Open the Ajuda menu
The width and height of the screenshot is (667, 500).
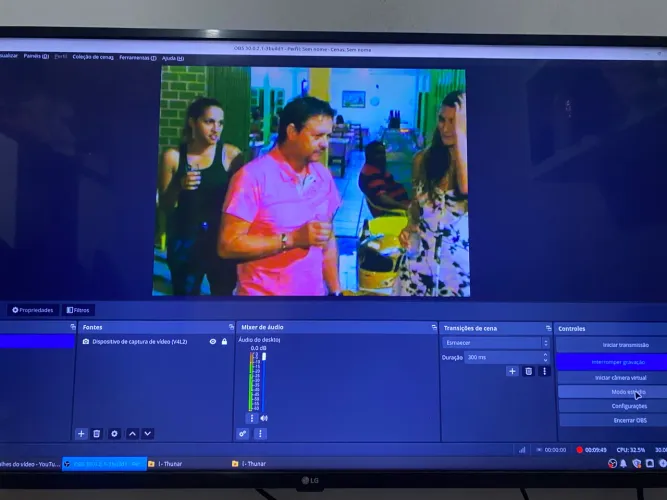point(173,58)
